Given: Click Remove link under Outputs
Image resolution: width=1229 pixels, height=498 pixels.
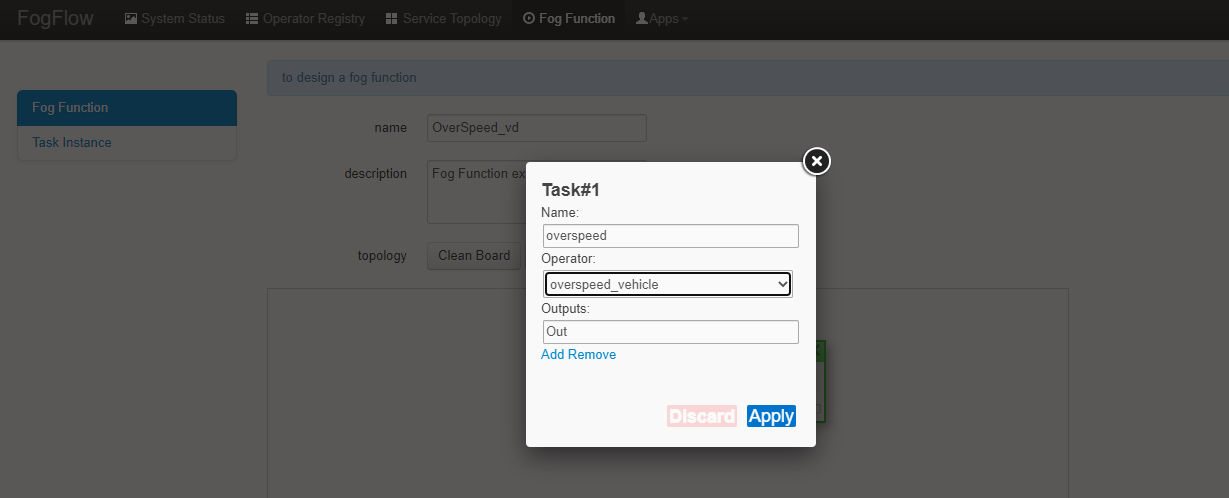Looking at the screenshot, I should coord(593,355).
